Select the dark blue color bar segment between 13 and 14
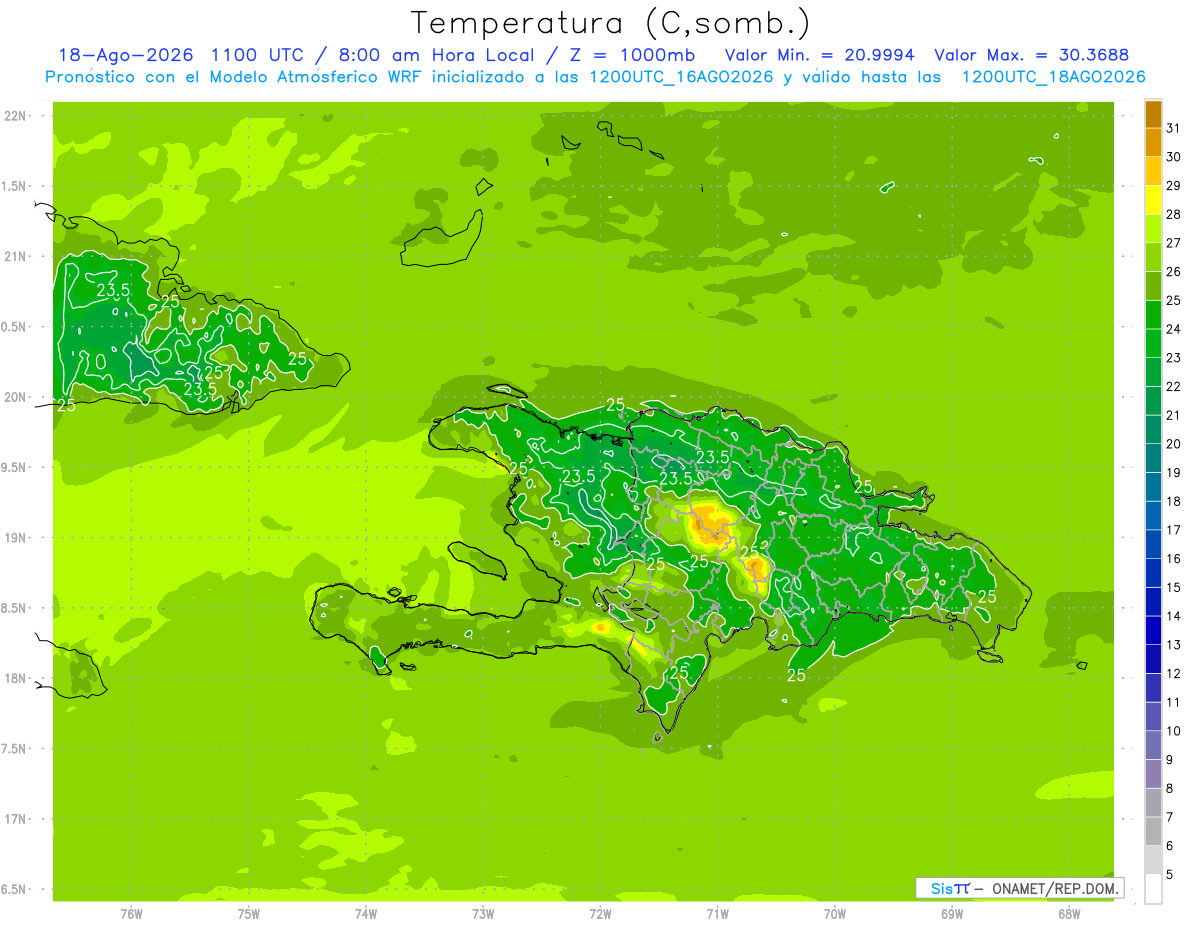Screen dimensions: 1200x927 pyautogui.click(x=1153, y=631)
